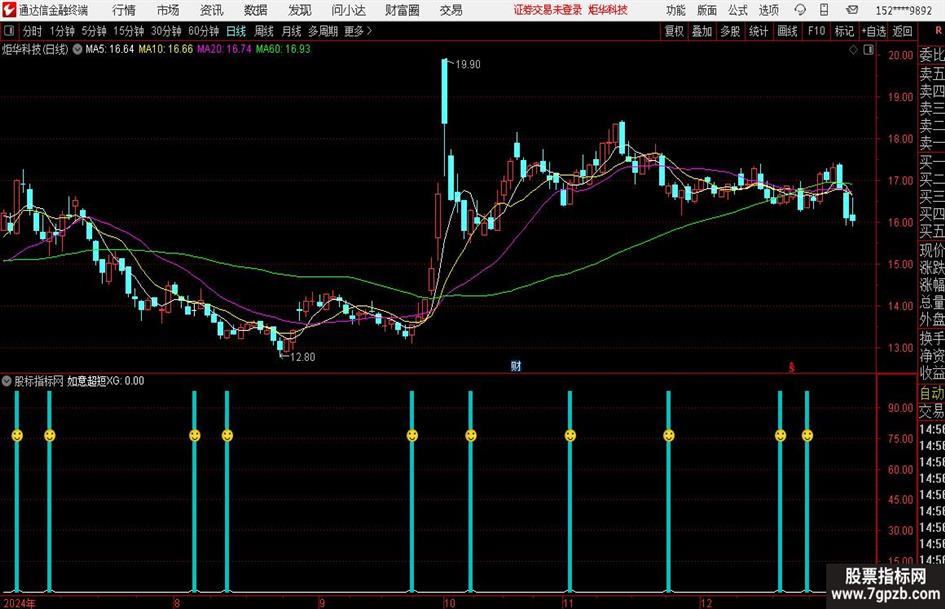This screenshot has height=609, width=945.
Task: Click the red R icon at top right
Action: [938, 31]
